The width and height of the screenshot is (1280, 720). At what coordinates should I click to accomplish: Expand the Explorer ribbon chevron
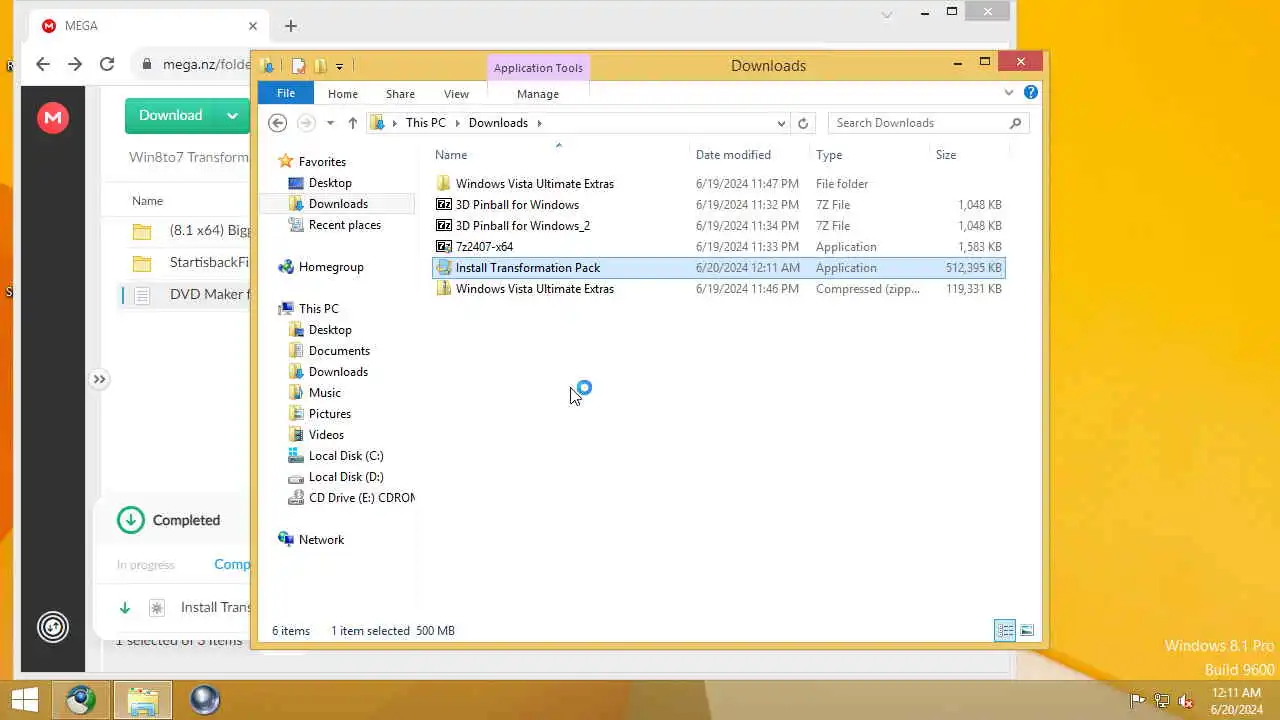pos(1008,93)
